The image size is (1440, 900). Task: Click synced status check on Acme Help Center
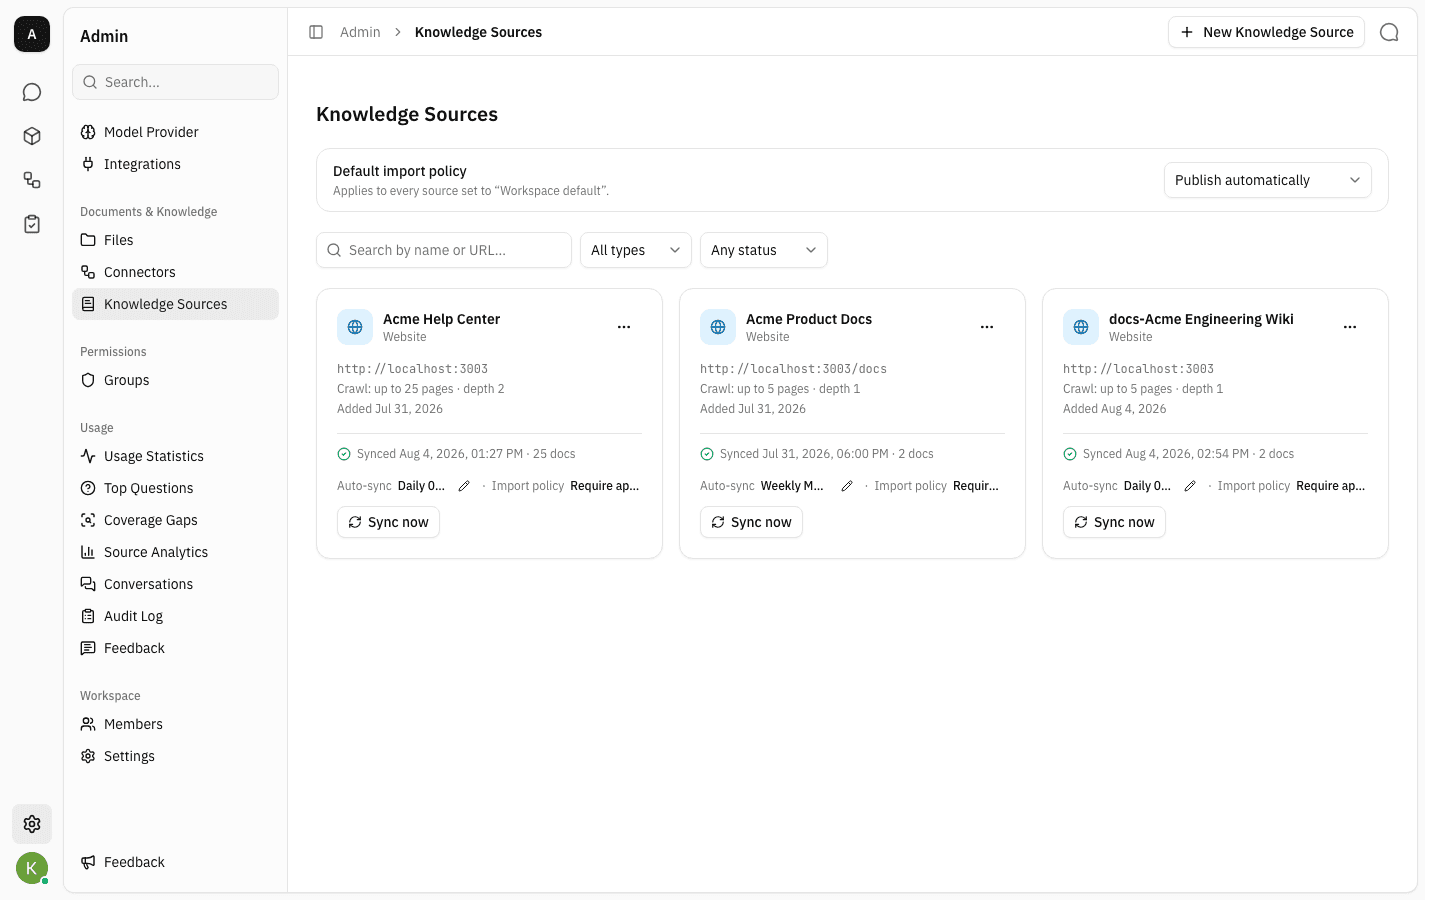(x=344, y=454)
